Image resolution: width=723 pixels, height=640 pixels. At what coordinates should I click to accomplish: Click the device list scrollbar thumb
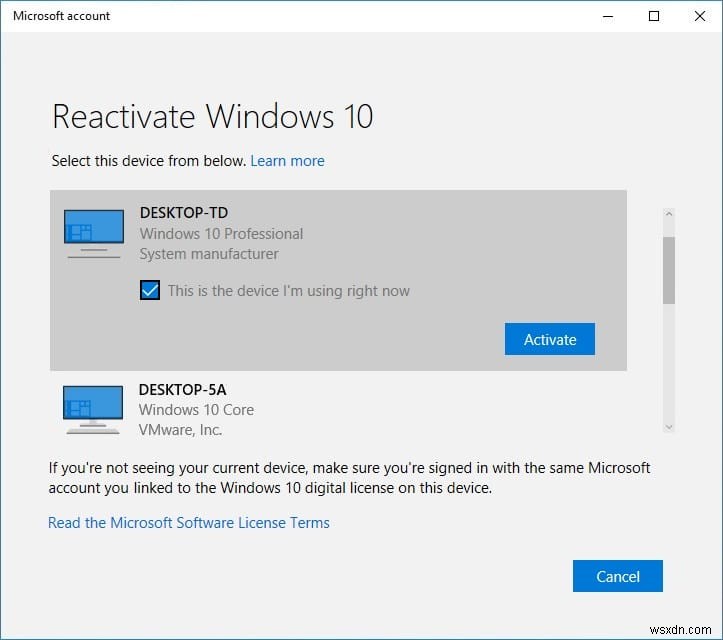[669, 270]
